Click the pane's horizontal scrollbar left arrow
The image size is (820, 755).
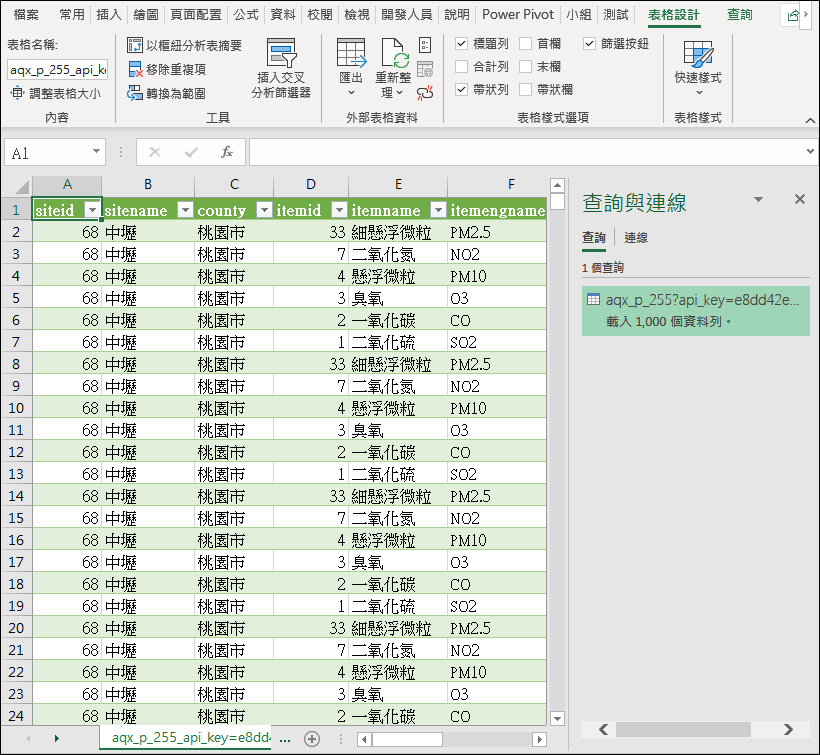pyautogui.click(x=603, y=729)
